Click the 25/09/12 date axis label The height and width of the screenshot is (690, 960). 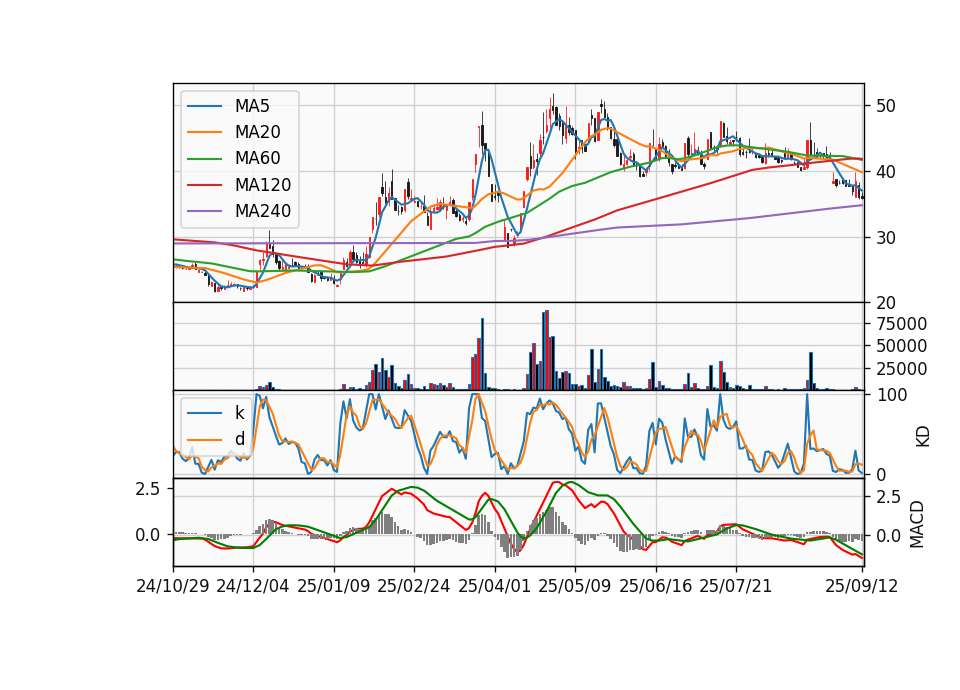861,586
